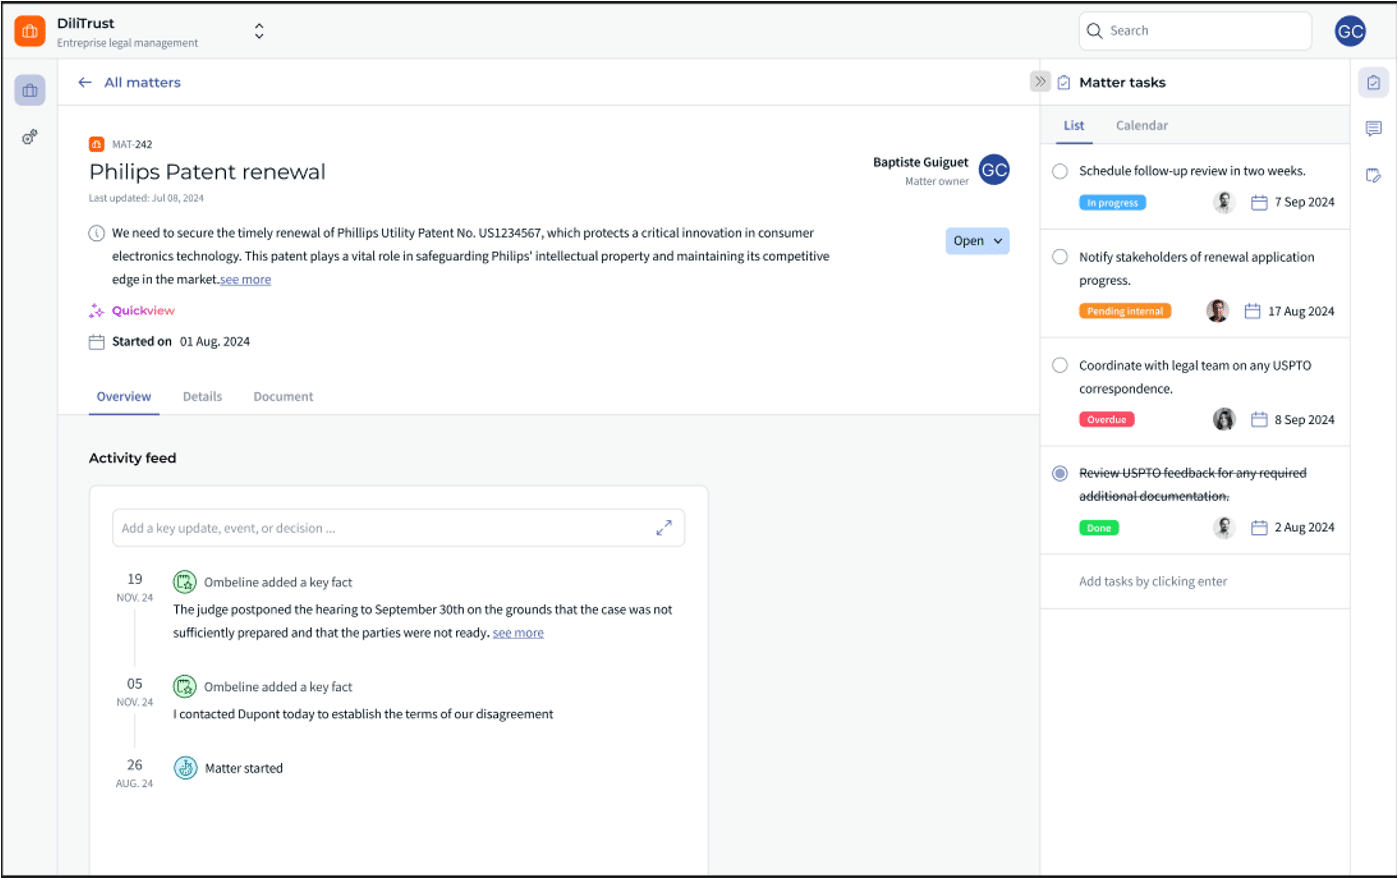Image resolution: width=1398 pixels, height=878 pixels.
Task: Click the orange MAT-242 matter icon
Action: (97, 145)
